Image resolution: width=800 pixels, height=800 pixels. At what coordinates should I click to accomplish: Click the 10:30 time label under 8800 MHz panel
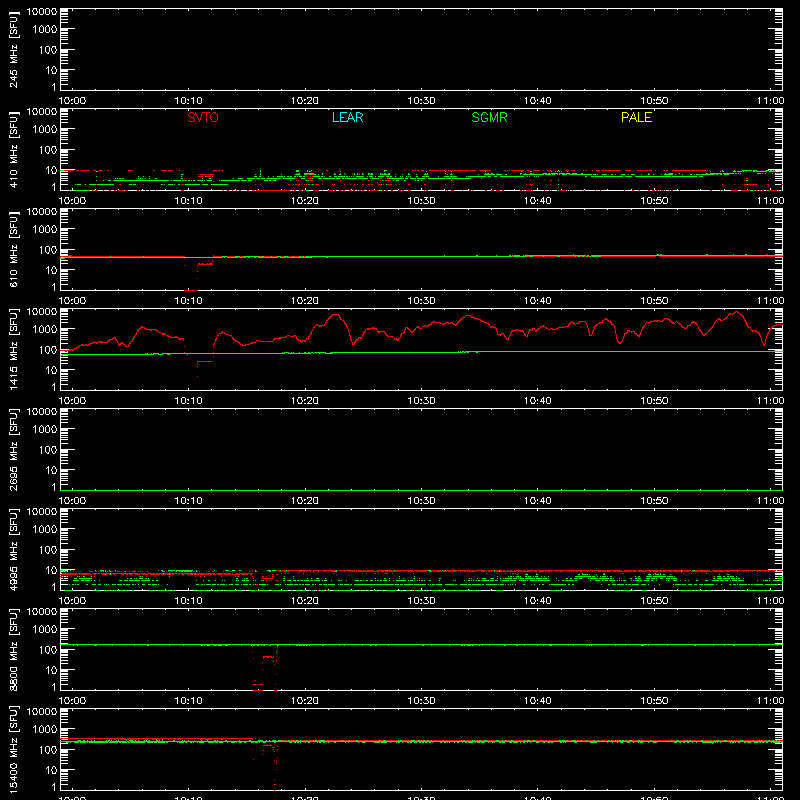coord(421,701)
